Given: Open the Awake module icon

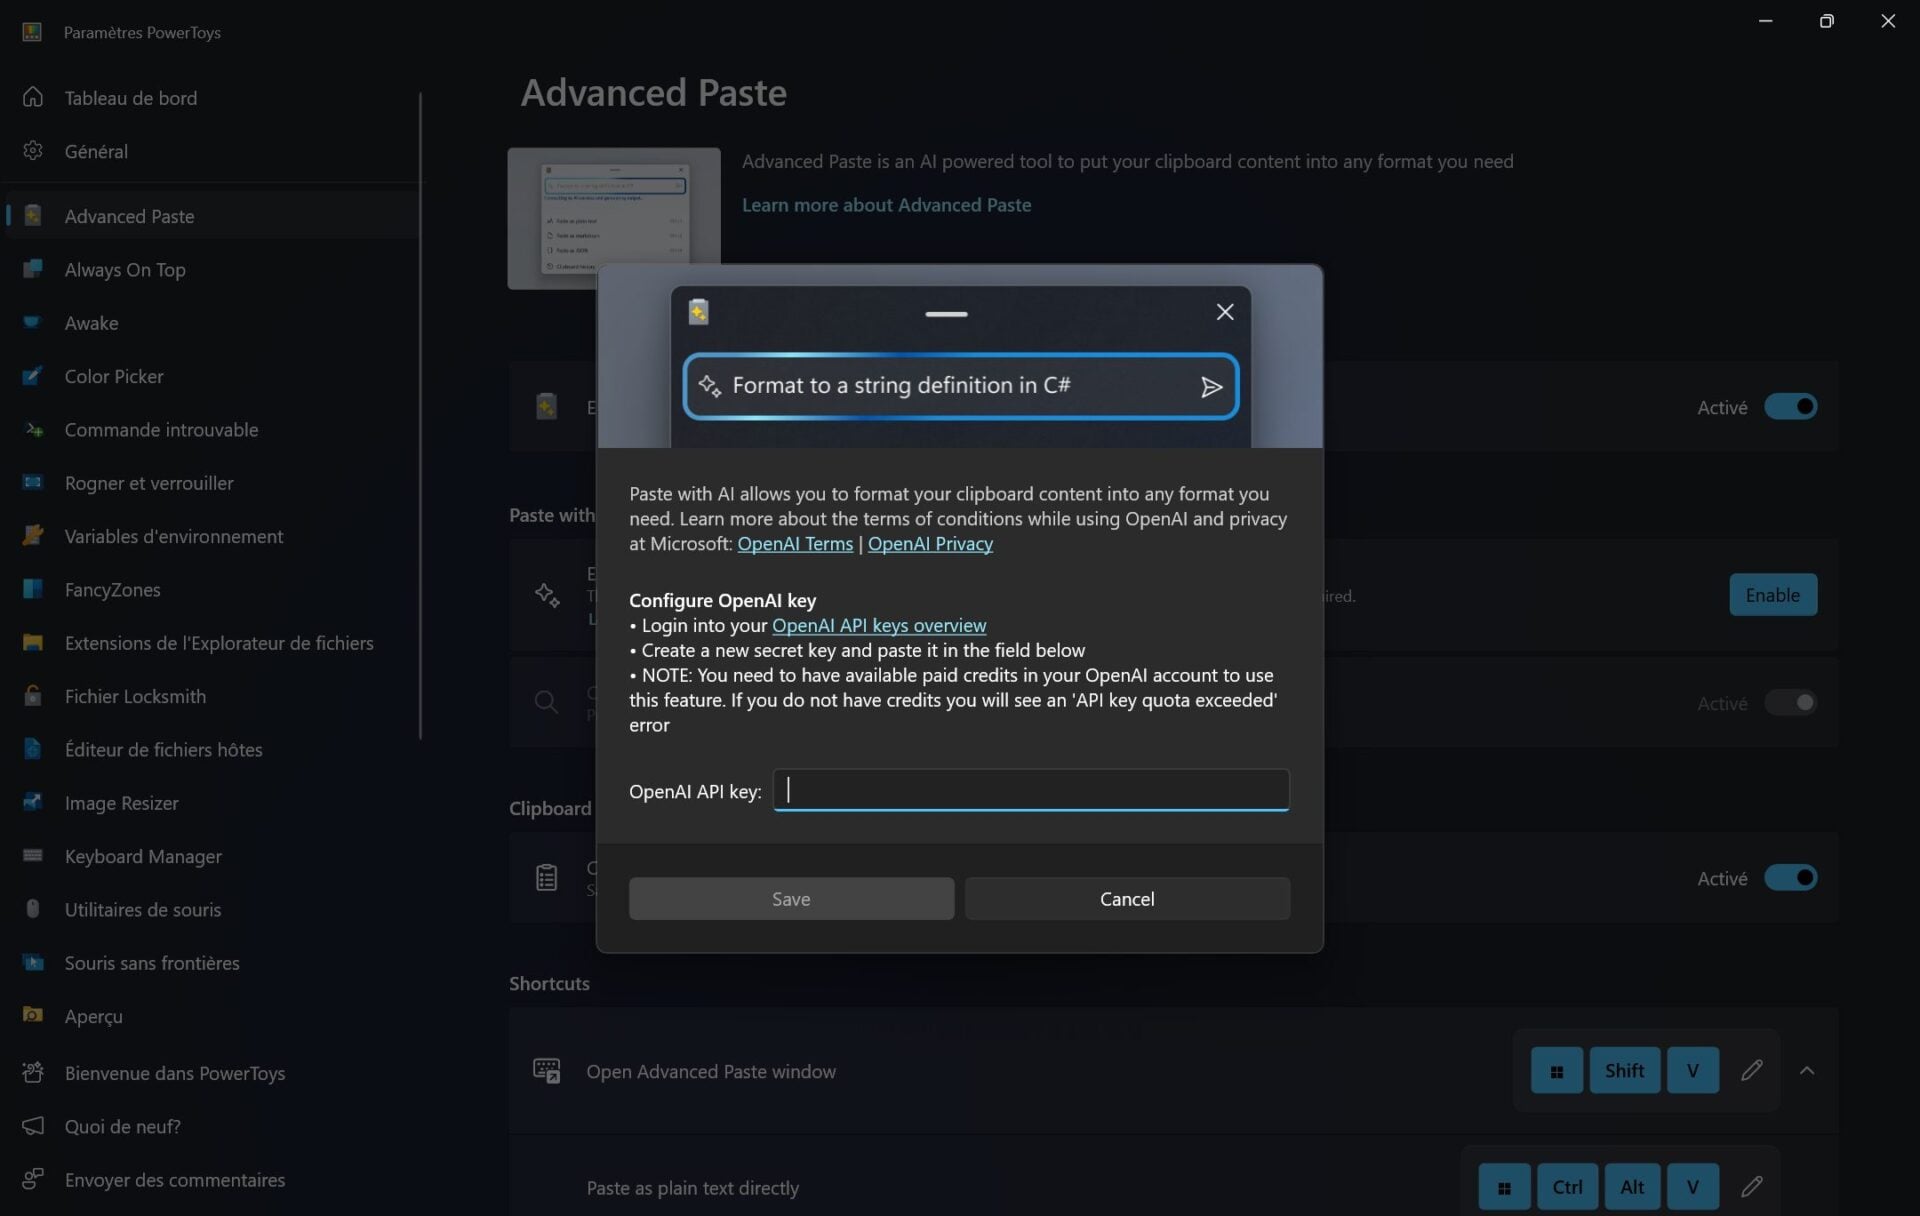Looking at the screenshot, I should (33, 323).
